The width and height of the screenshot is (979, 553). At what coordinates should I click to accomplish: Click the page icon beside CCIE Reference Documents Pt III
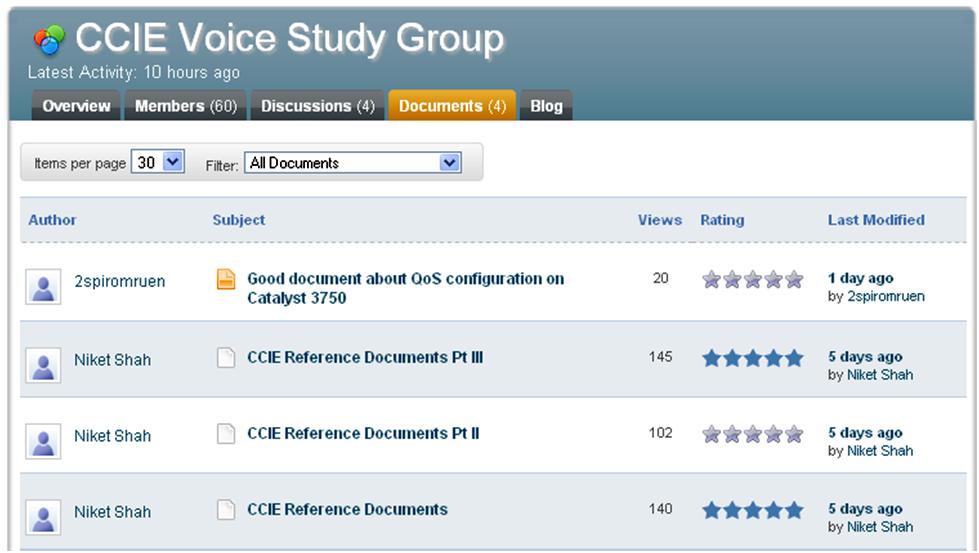coord(226,358)
